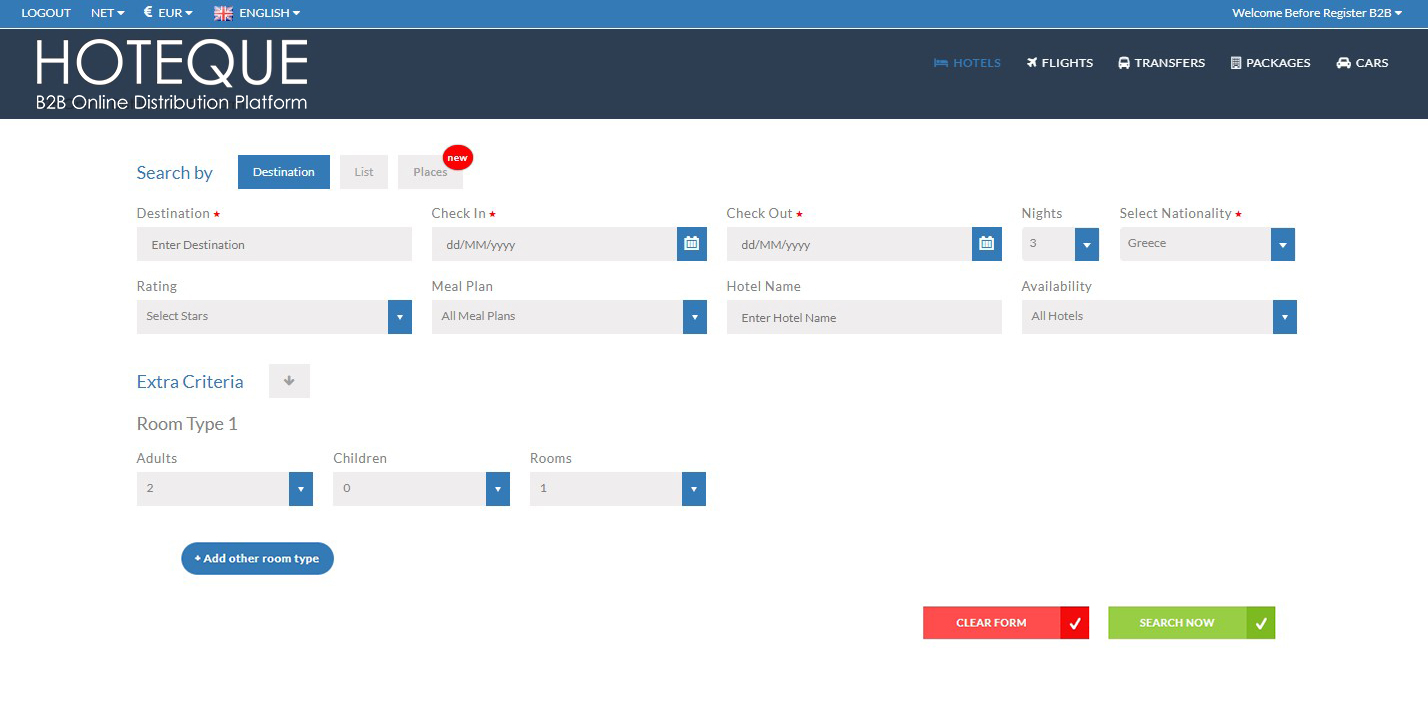Click the UK flag language icon
Image resolution: width=1428 pixels, height=708 pixels.
click(223, 13)
